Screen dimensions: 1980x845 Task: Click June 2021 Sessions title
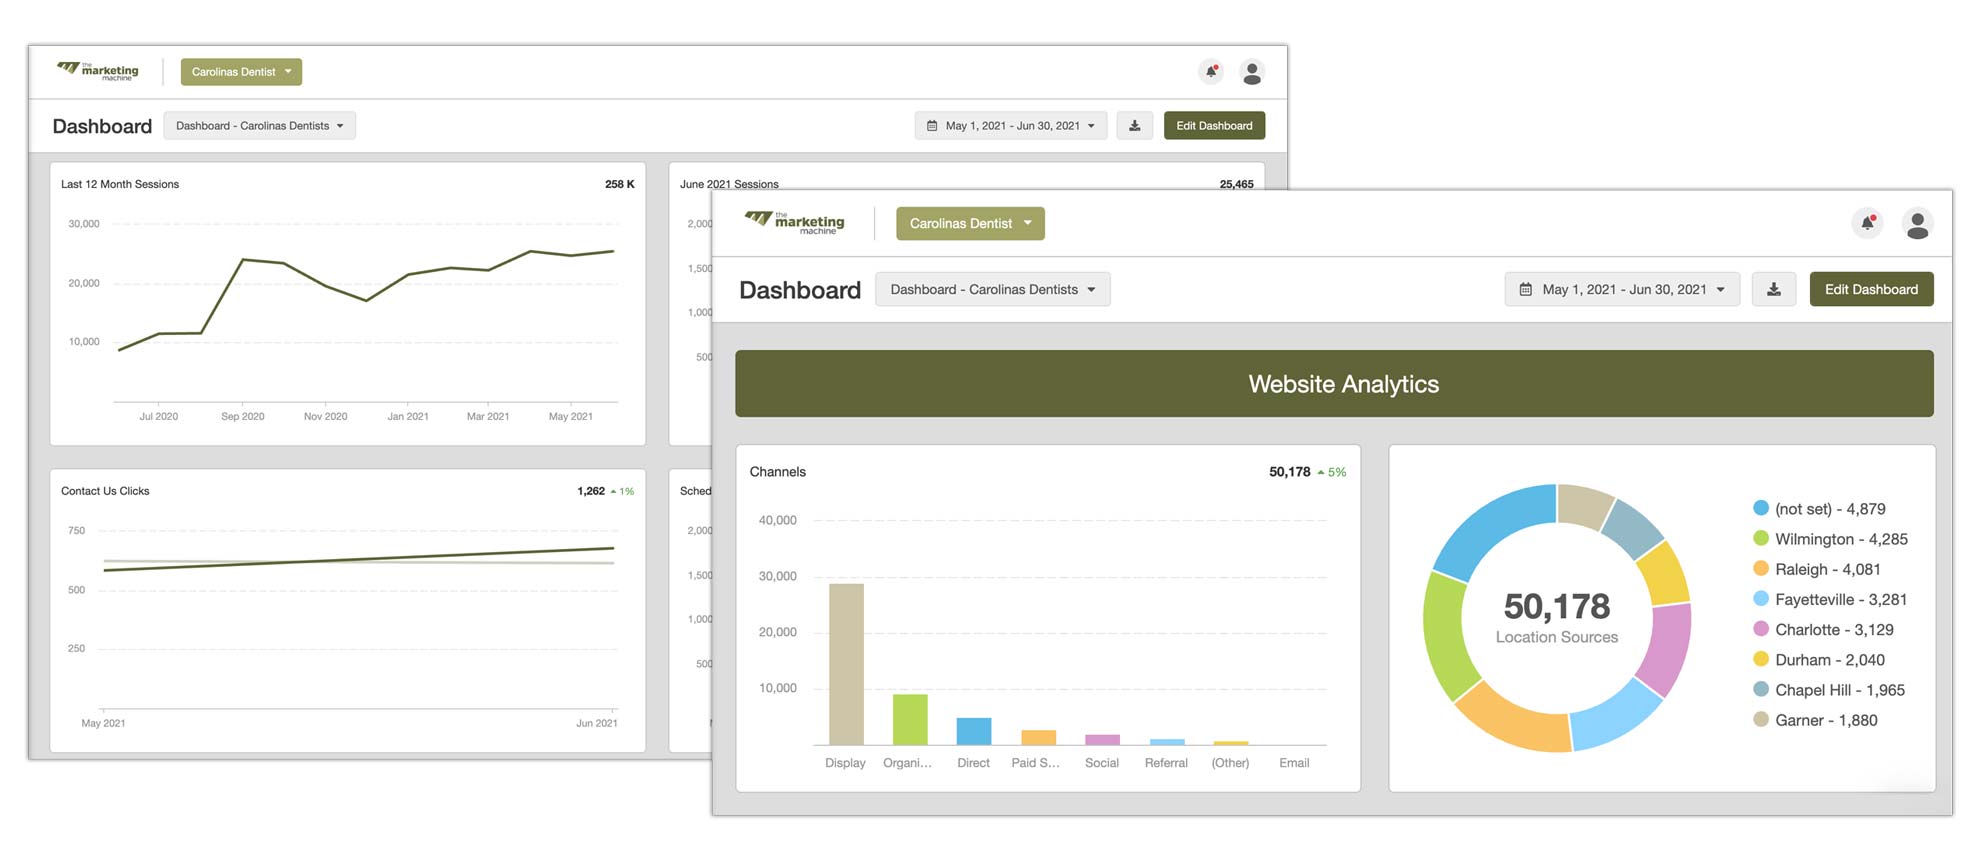tap(729, 184)
